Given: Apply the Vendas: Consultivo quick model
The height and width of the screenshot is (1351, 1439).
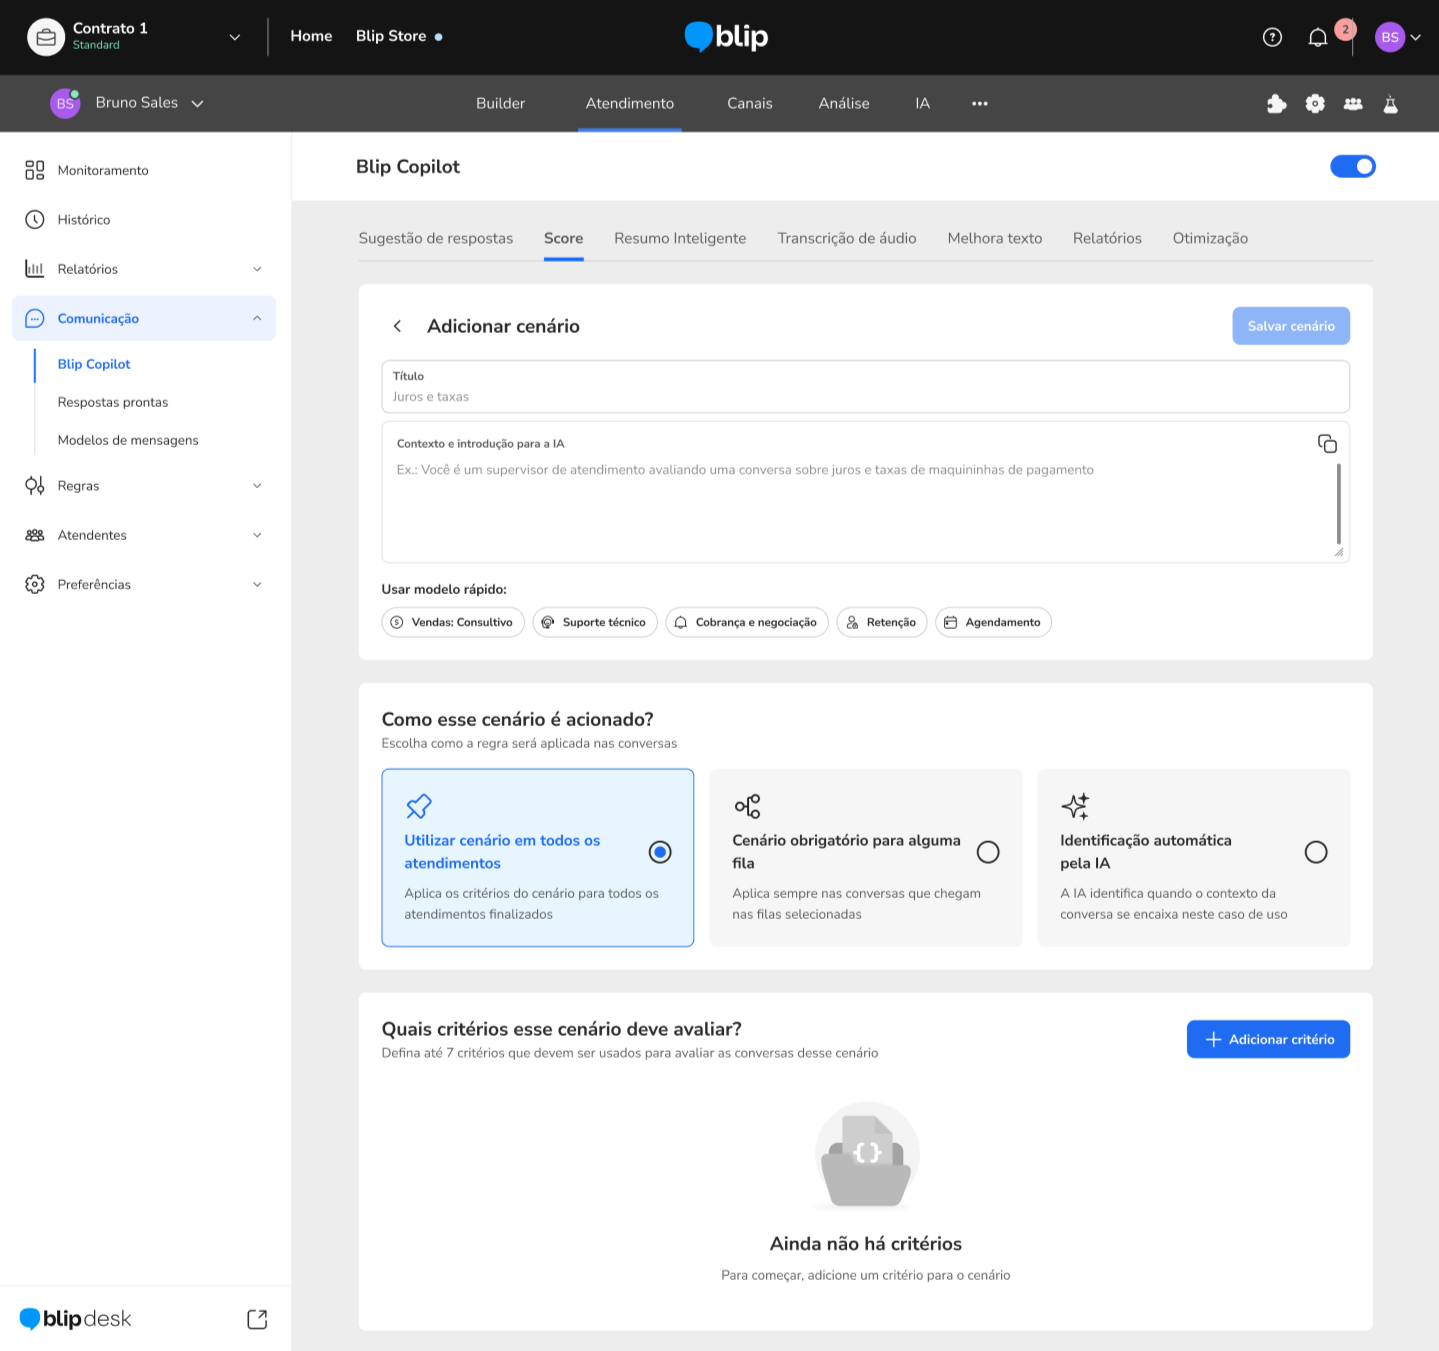Looking at the screenshot, I should point(453,622).
